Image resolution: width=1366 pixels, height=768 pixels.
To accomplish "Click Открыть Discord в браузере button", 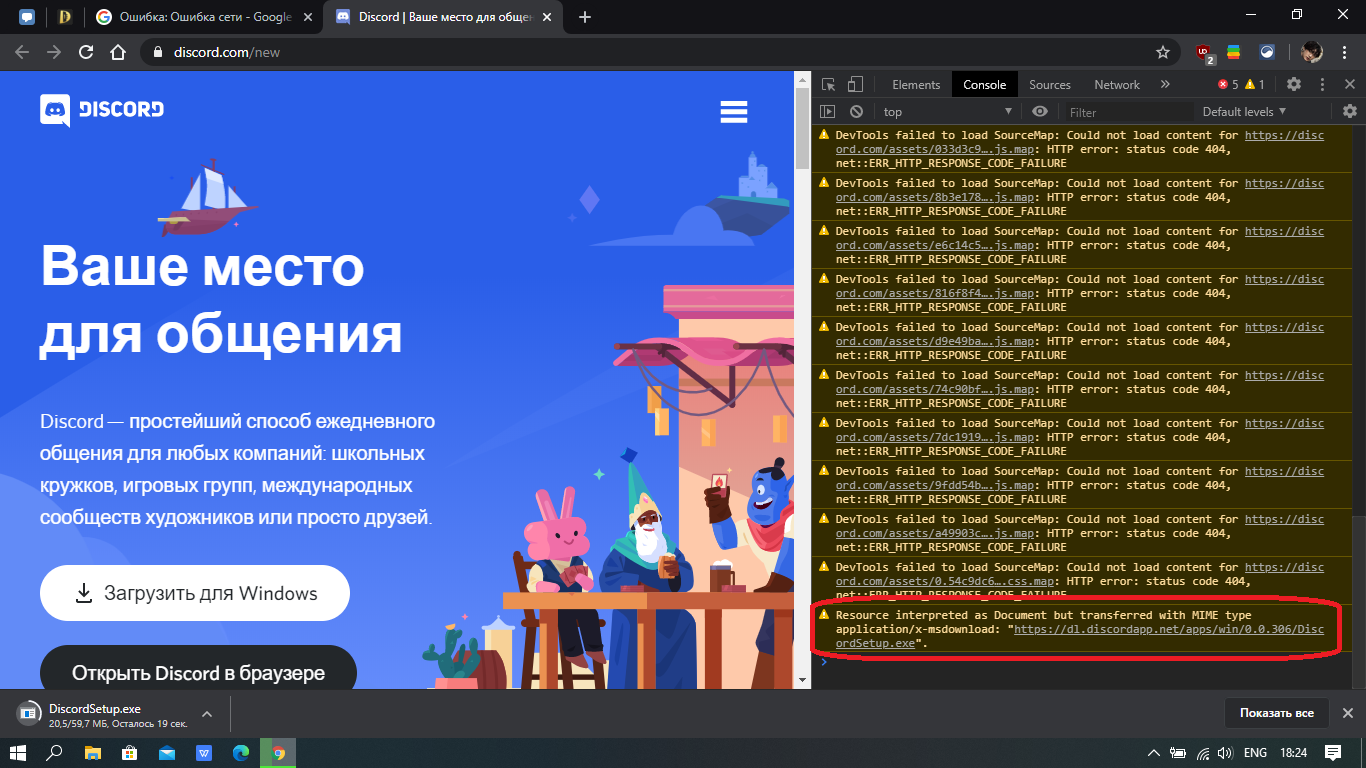I will coord(198,672).
